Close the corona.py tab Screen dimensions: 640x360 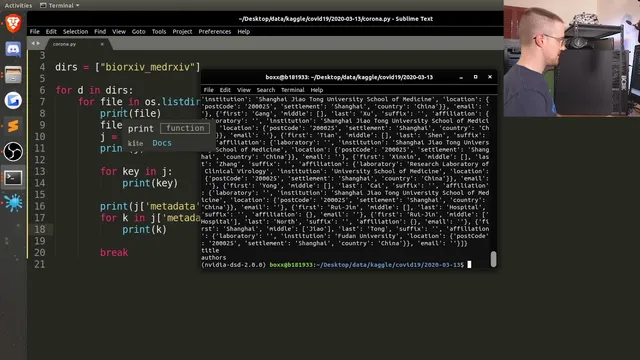pos(102,44)
